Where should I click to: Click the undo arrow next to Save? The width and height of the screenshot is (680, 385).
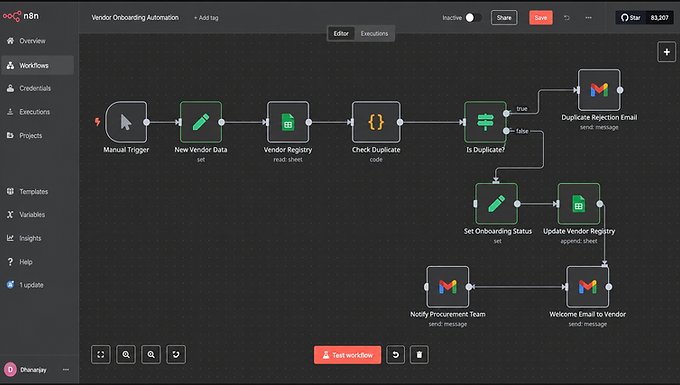567,18
